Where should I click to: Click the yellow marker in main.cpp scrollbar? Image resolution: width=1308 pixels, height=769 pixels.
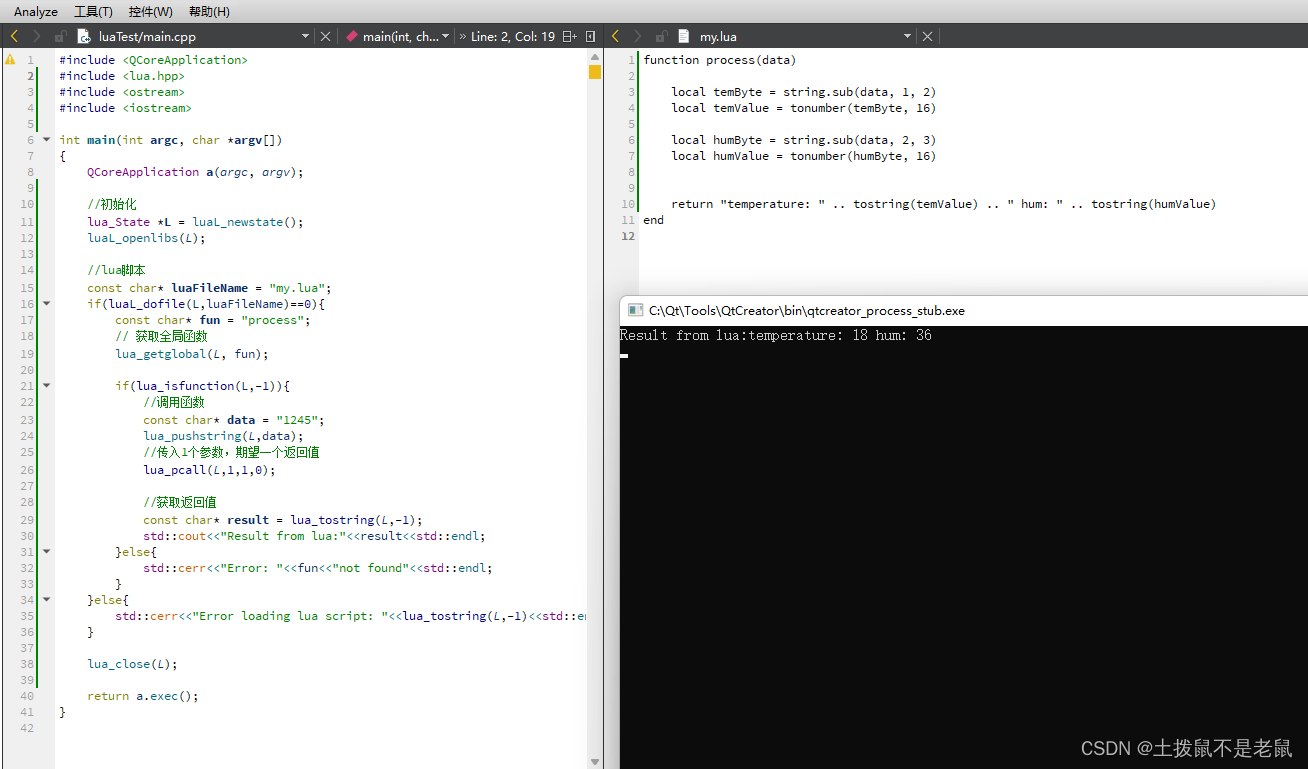point(595,72)
